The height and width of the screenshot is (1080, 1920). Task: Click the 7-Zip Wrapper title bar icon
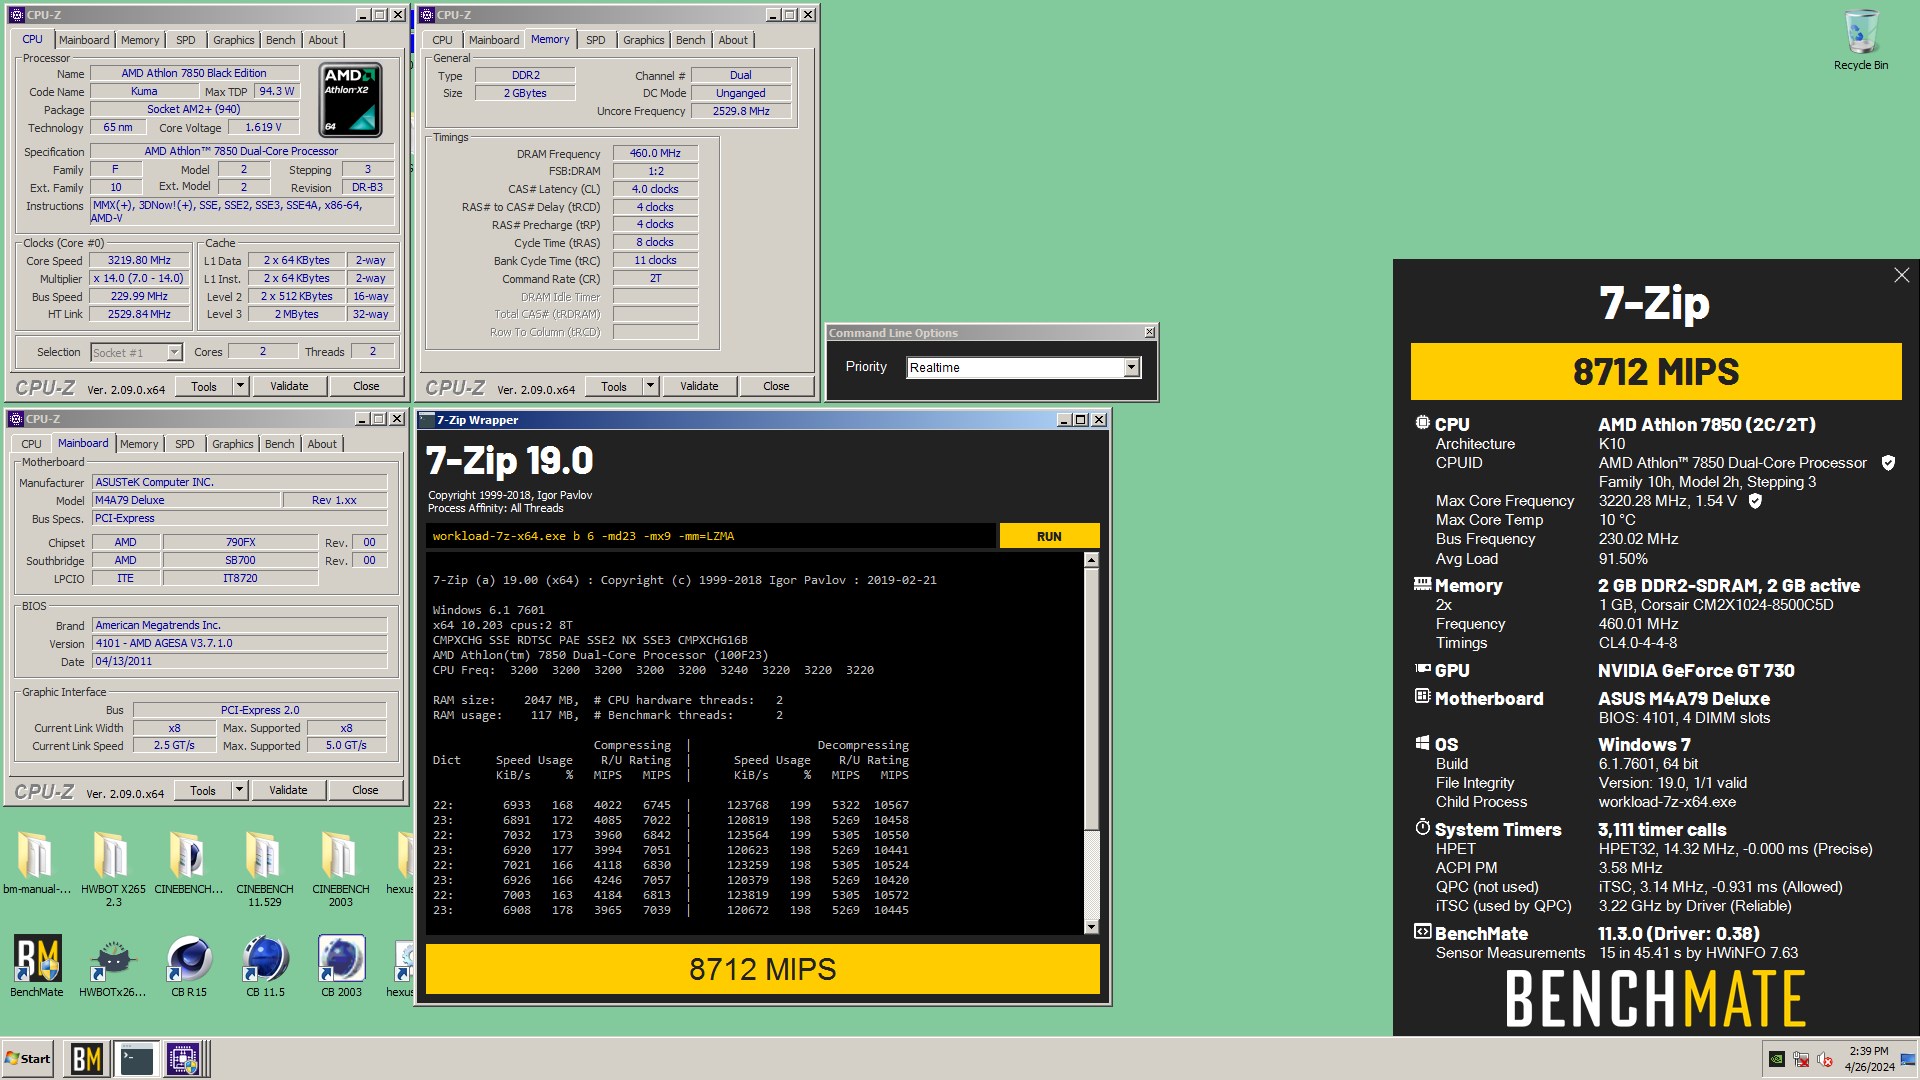(x=427, y=420)
